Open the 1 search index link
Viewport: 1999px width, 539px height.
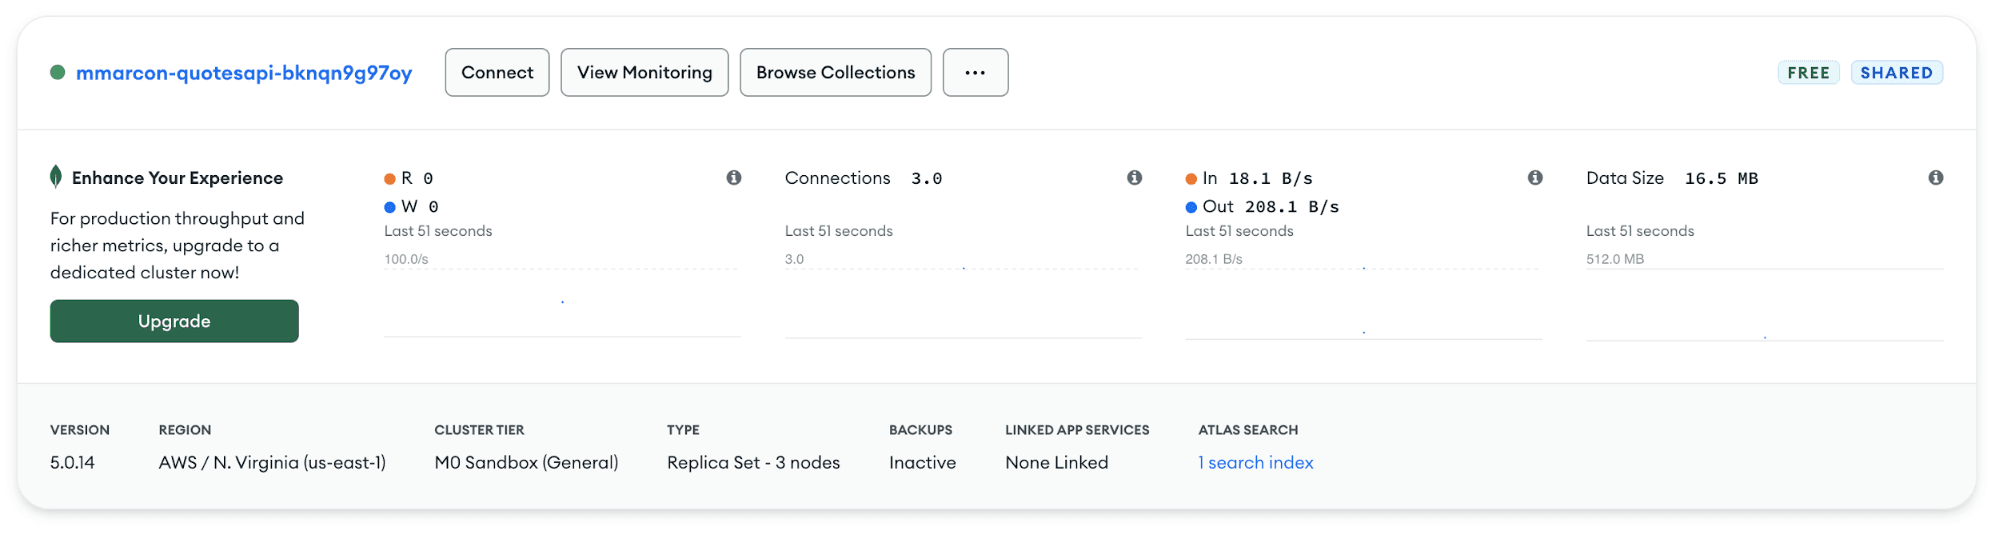(x=1256, y=462)
